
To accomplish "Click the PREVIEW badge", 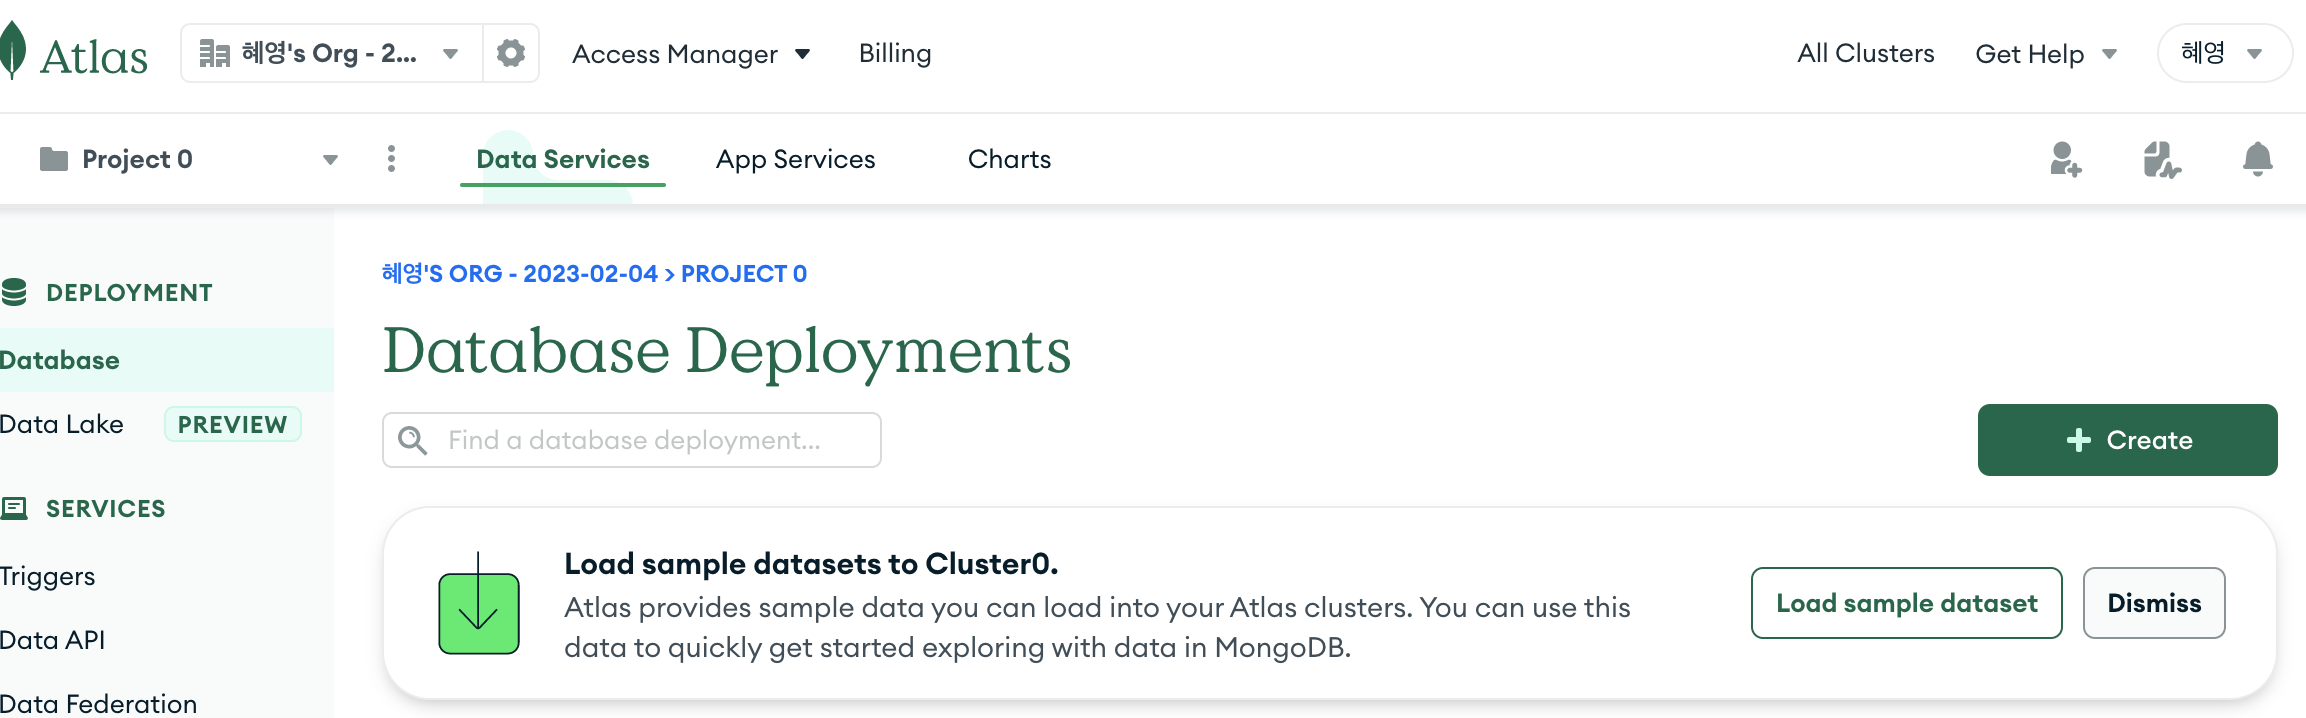I will pos(232,424).
